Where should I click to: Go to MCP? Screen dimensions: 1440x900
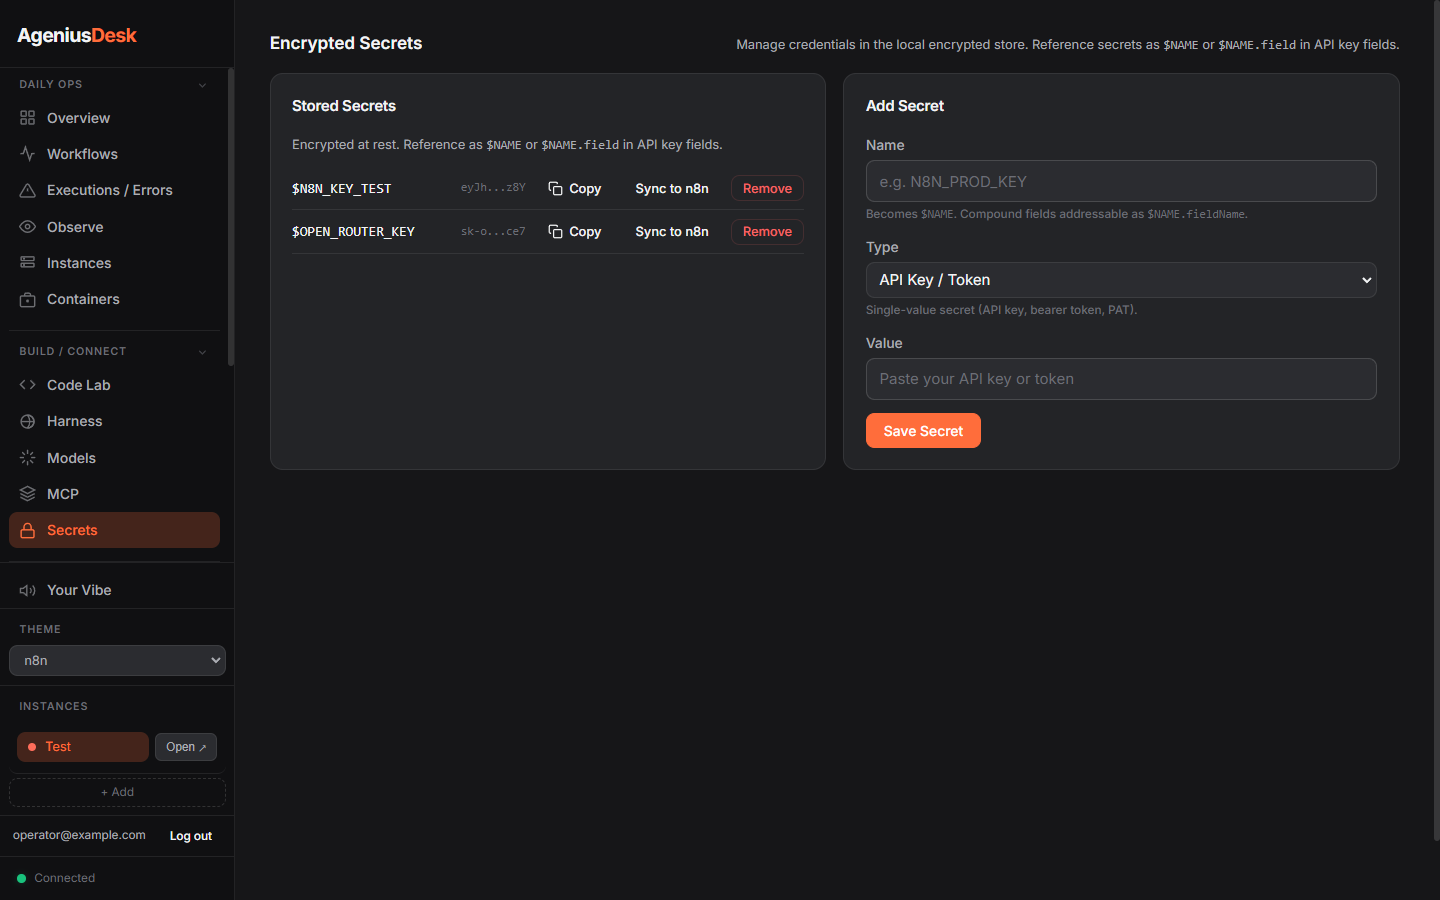[x=114, y=494]
